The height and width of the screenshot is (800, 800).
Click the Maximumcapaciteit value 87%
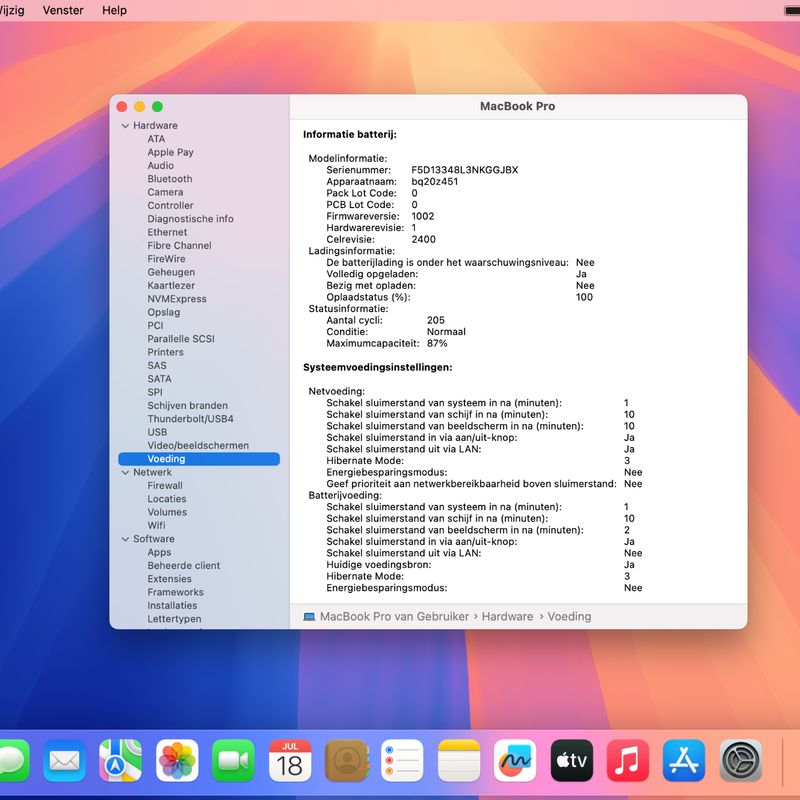[437, 343]
